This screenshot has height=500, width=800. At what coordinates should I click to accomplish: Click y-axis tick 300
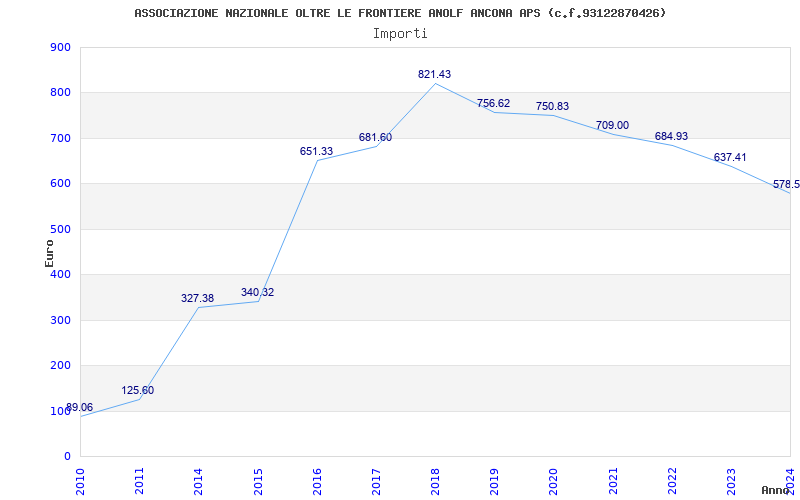[61, 320]
